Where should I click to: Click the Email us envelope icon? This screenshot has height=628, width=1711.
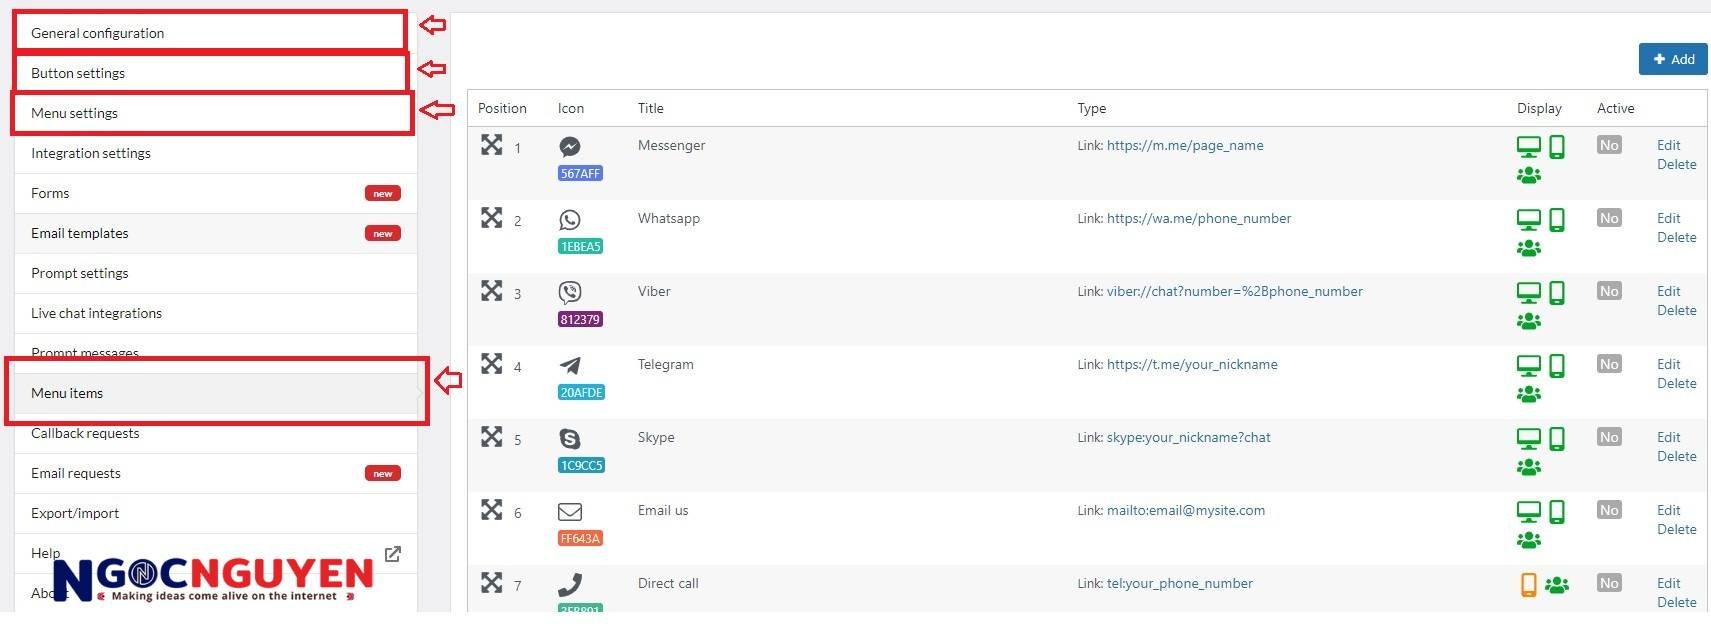[570, 512]
